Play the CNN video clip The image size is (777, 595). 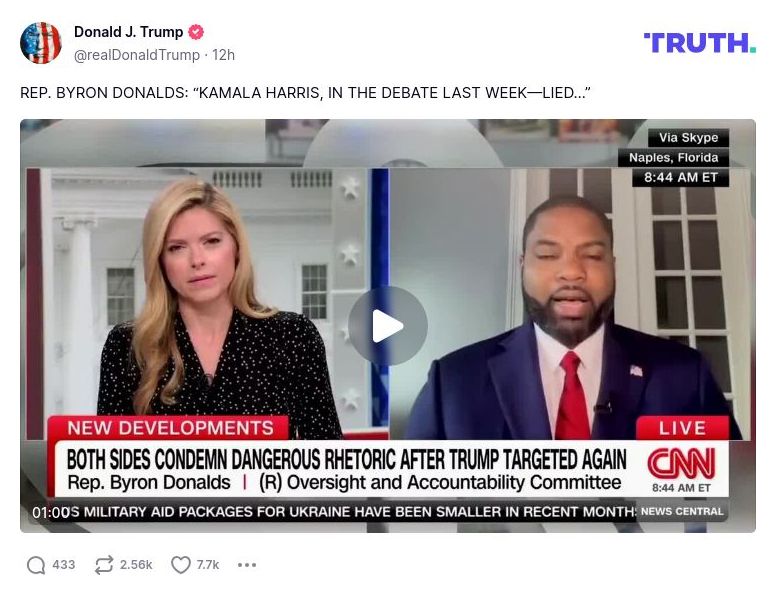pyautogui.click(x=388, y=326)
